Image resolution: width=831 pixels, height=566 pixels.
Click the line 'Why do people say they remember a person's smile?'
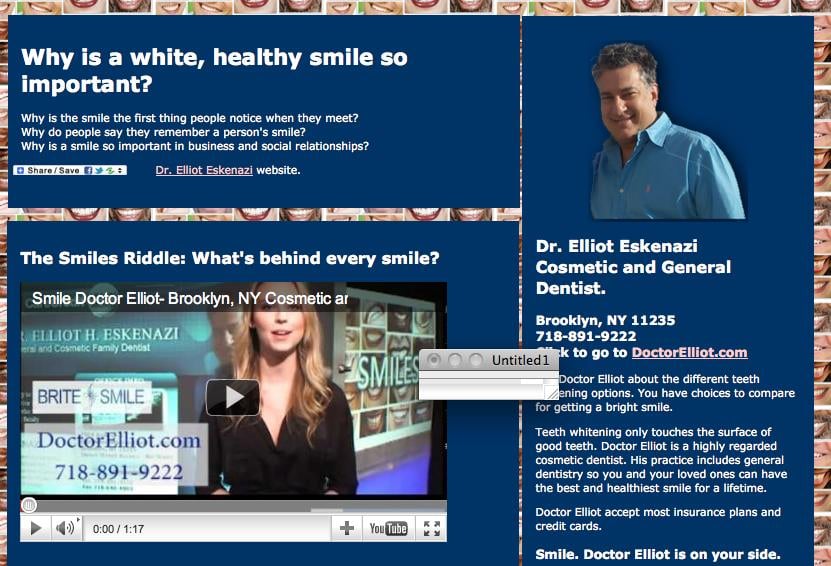(163, 132)
